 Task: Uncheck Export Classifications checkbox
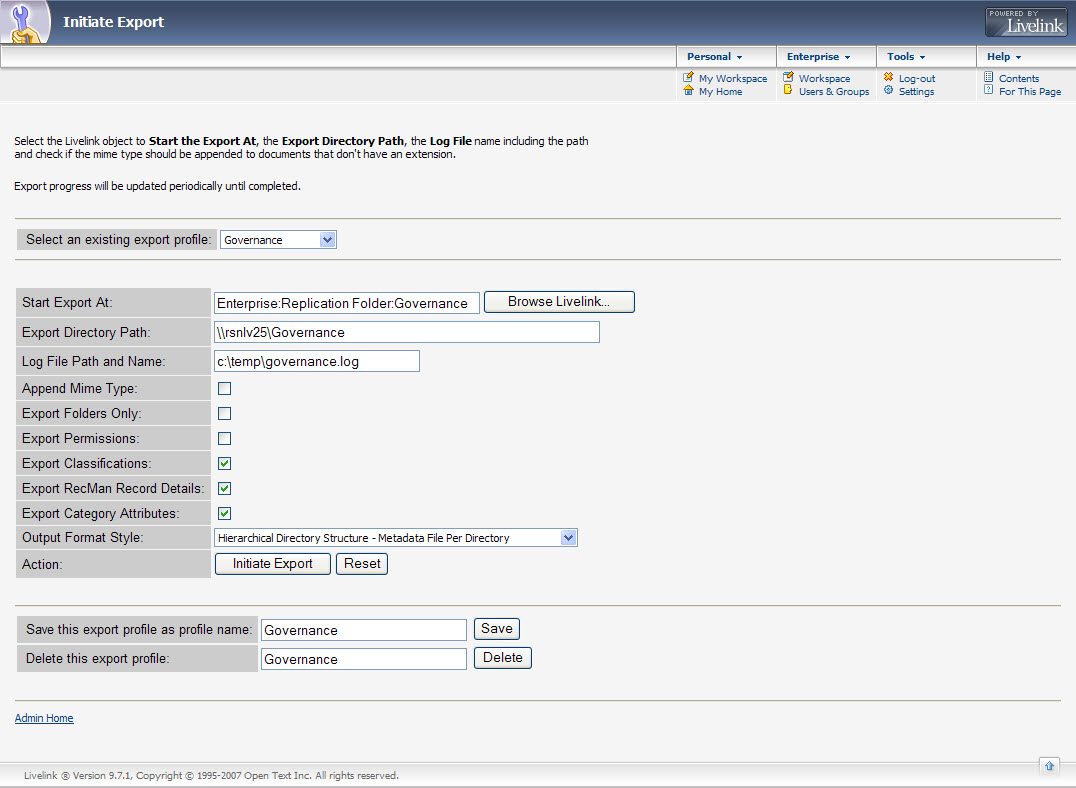224,463
